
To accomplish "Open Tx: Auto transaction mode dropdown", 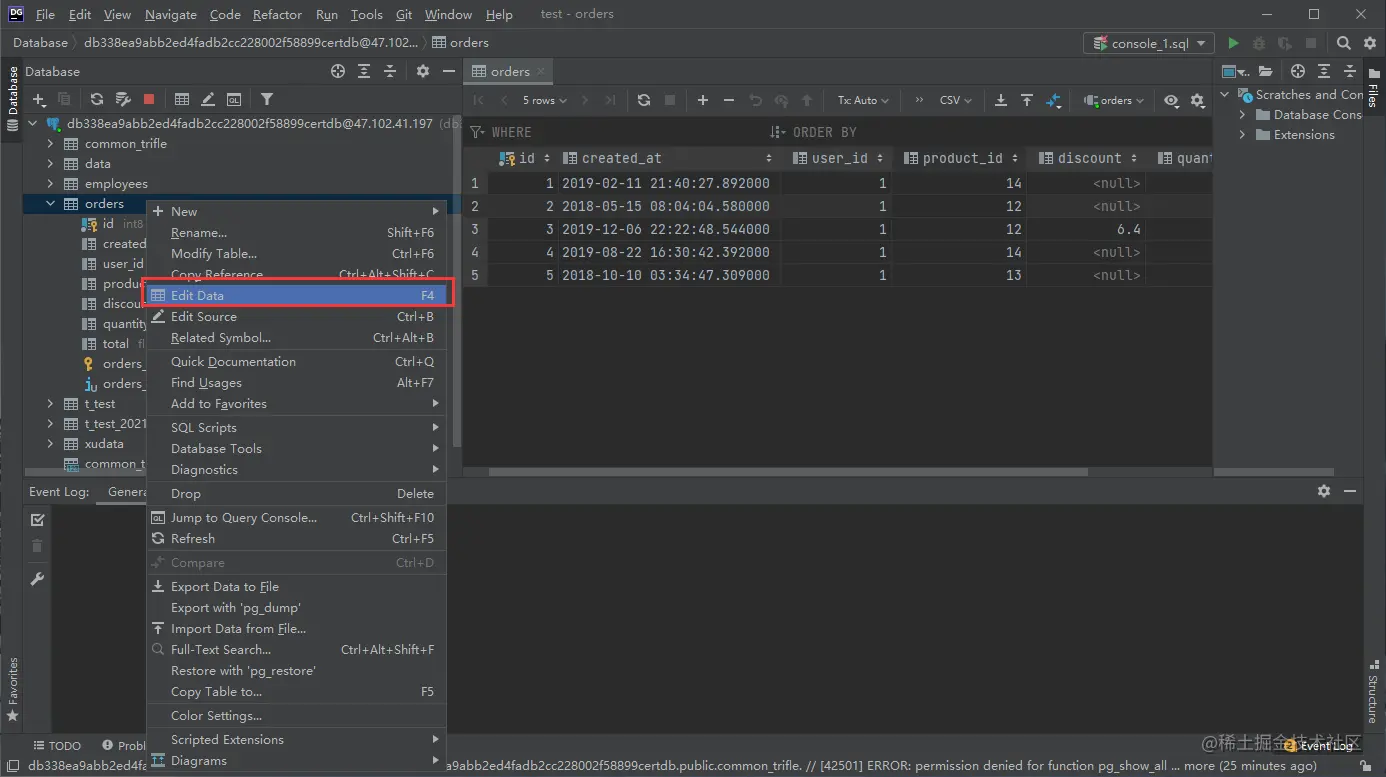I will click(x=864, y=100).
